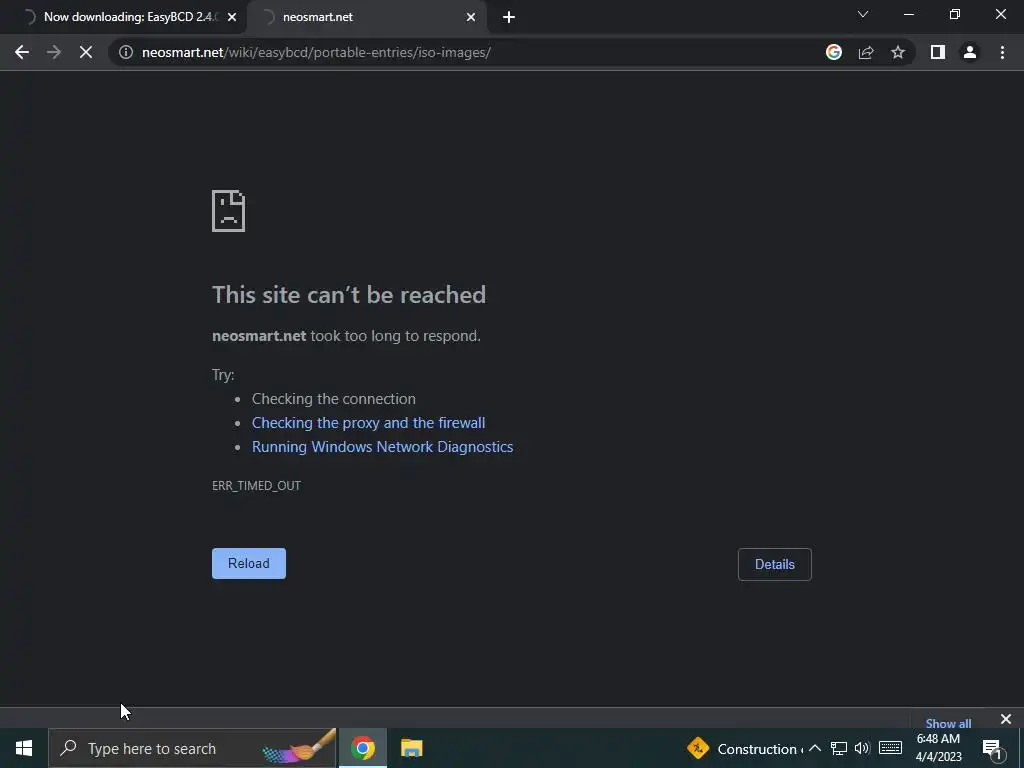Open the volume control
The width and height of the screenshot is (1024, 768).
(863, 748)
